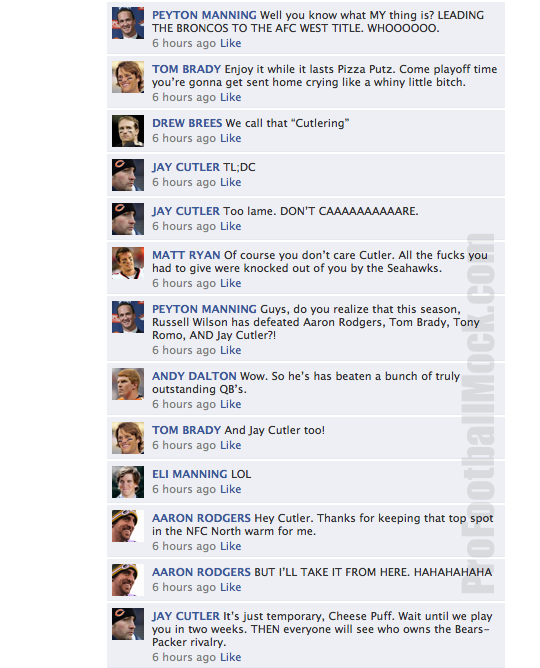Screen dimensions: 540x668
Task: Select Aaron Rodgers's avatar on the NFC North comment
Action: [x=128, y=526]
